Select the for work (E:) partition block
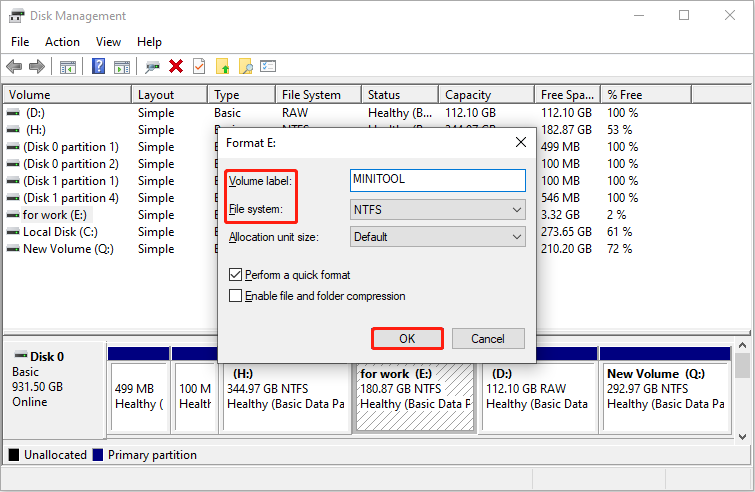This screenshot has height=492, width=755. (x=415, y=396)
